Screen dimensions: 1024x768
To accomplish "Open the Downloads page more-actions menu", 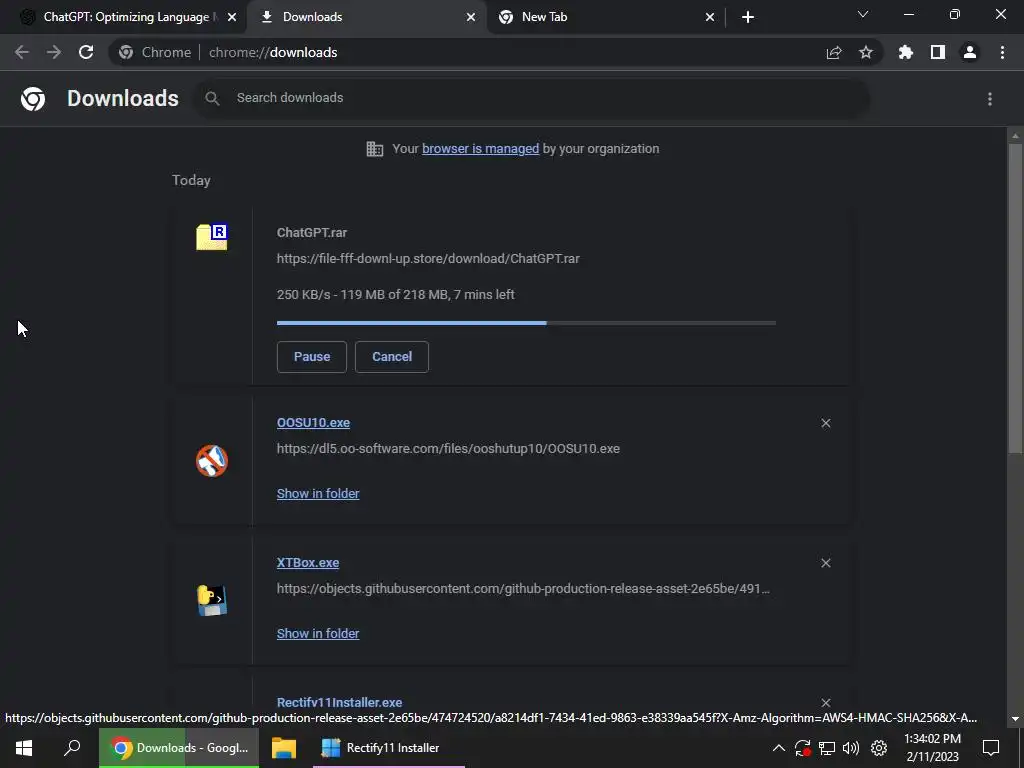I will (990, 99).
